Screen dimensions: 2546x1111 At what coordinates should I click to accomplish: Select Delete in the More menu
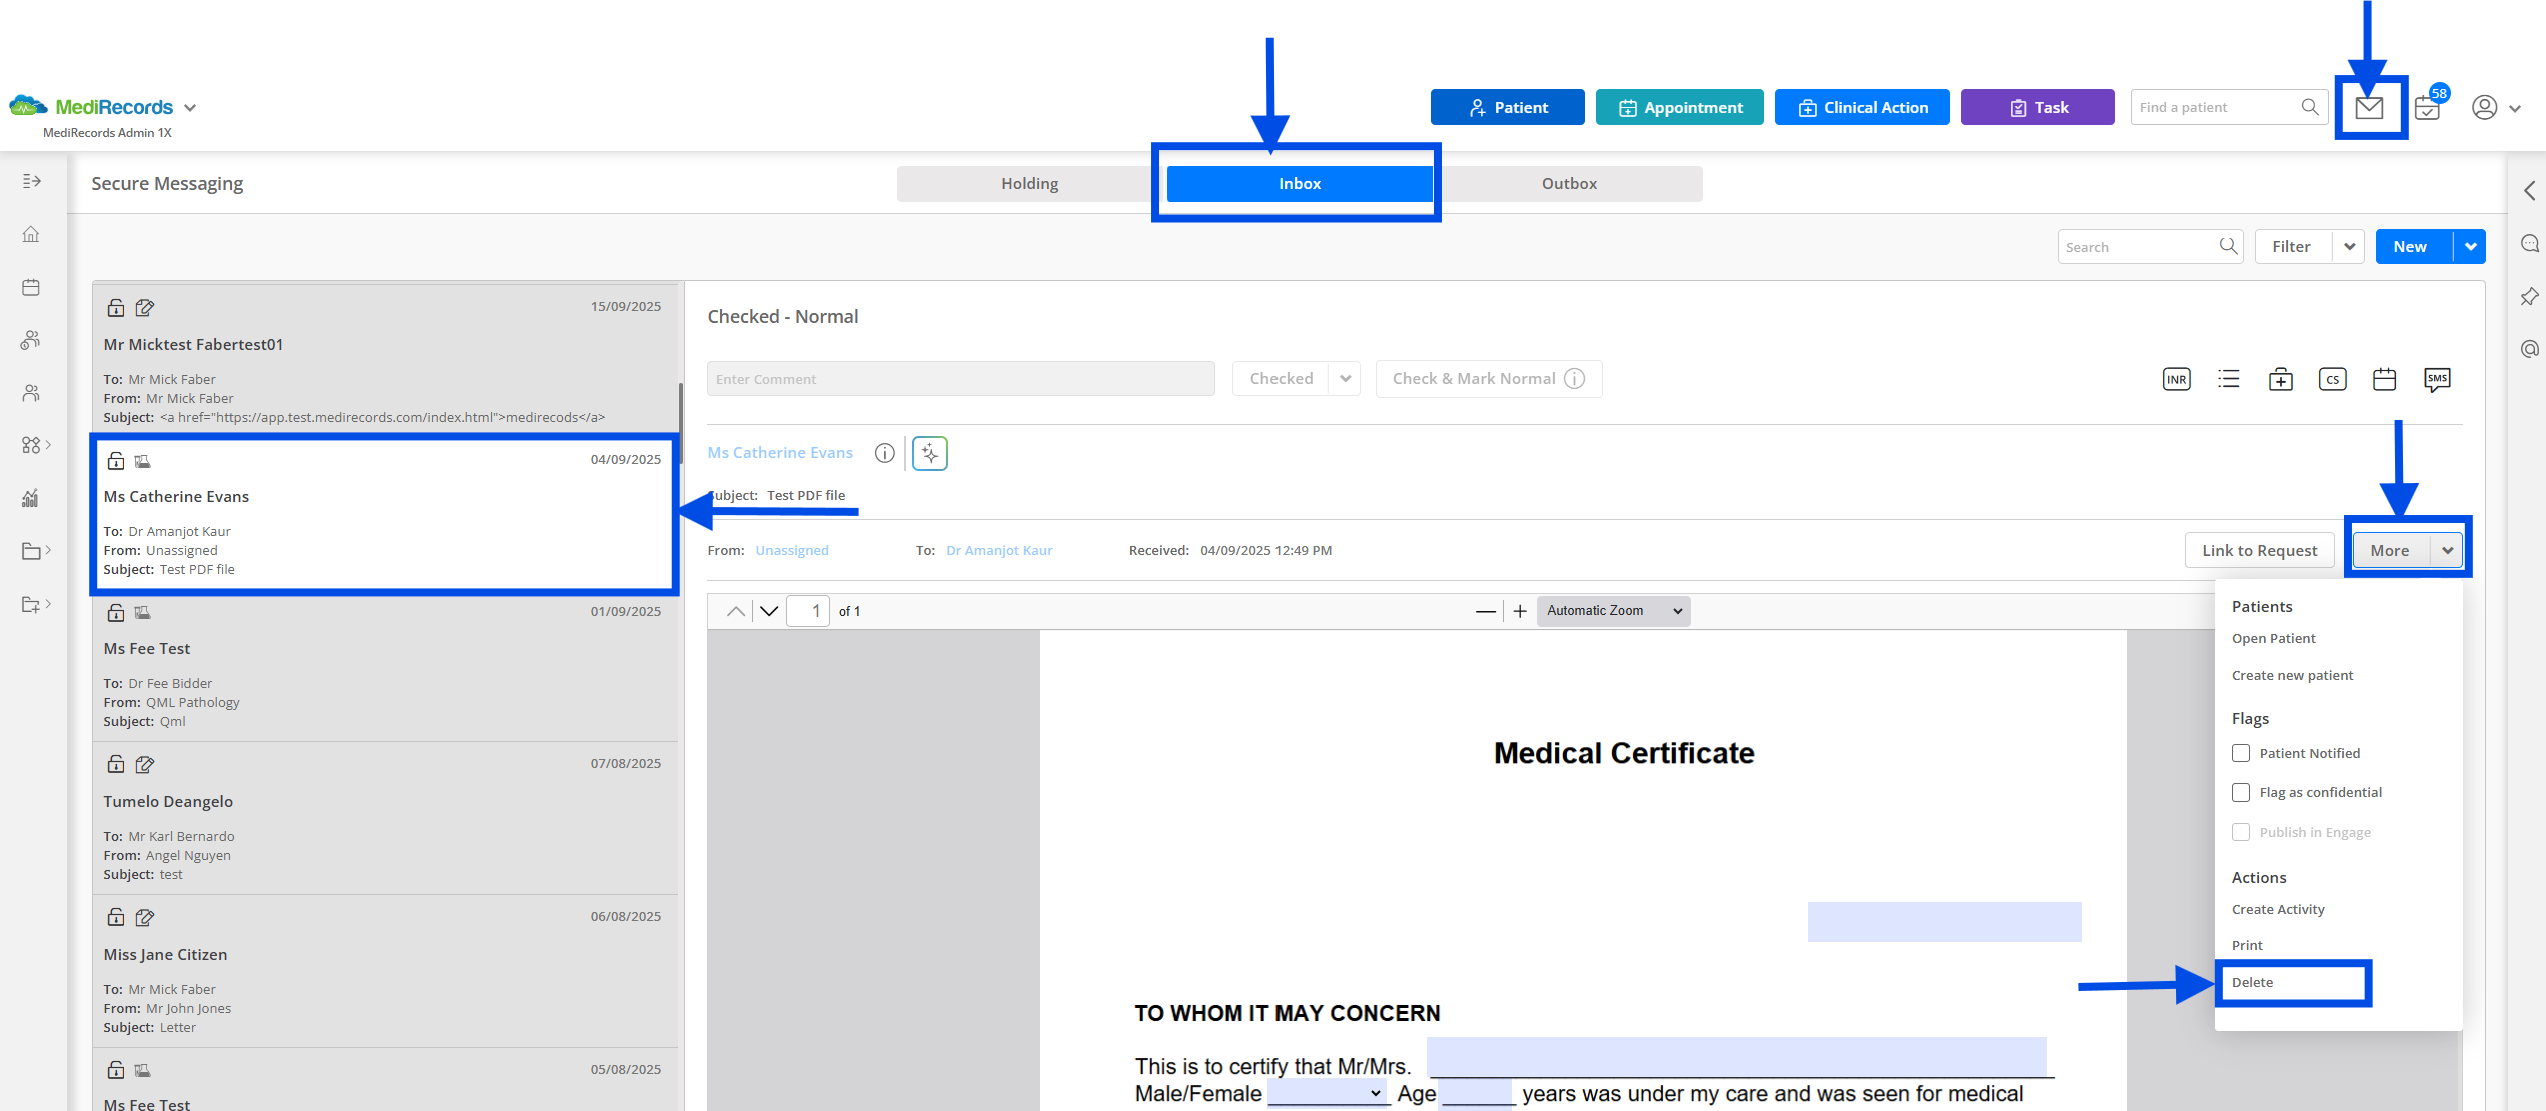(x=2252, y=982)
